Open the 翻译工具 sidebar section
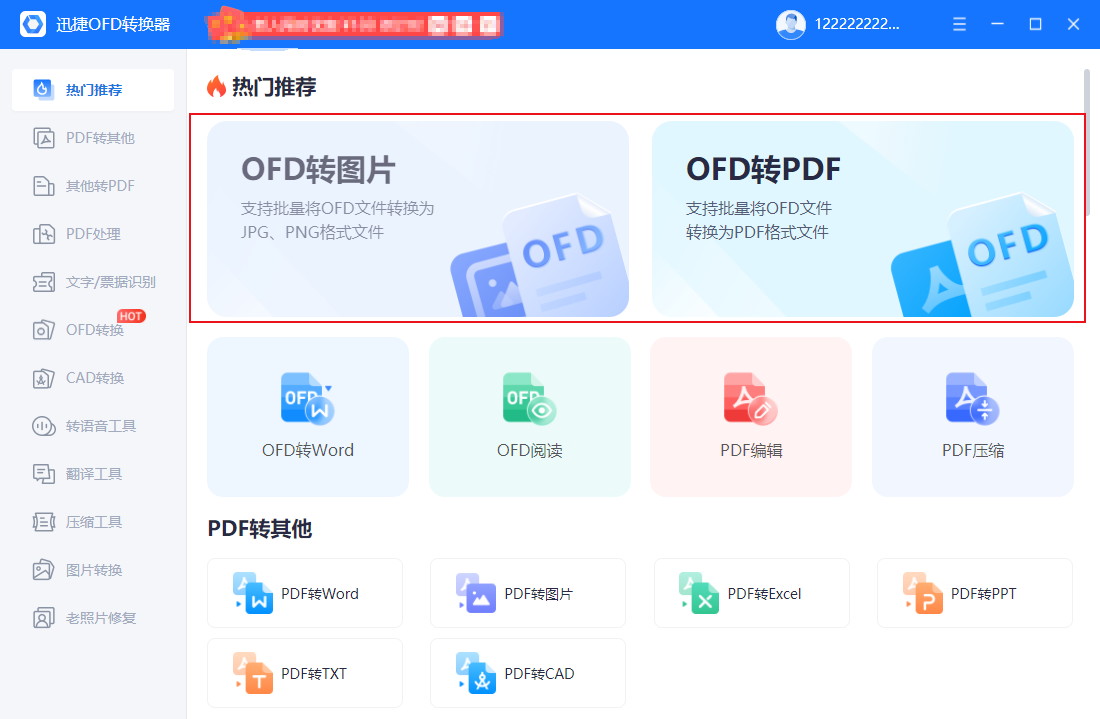Viewport: 1100px width, 719px height. [92, 473]
